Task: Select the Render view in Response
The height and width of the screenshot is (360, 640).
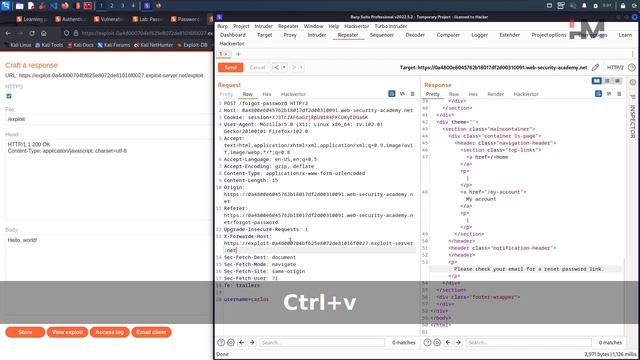Action: [x=496, y=94]
